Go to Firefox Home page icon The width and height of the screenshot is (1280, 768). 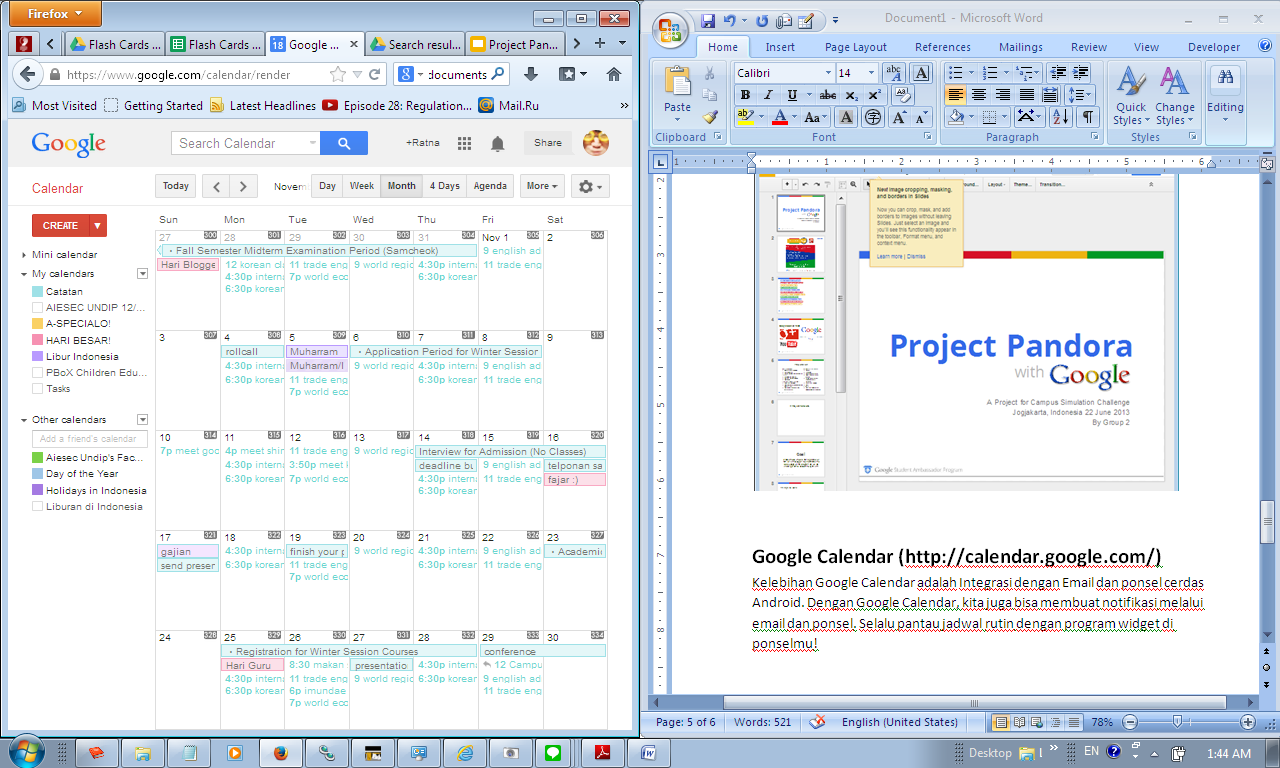[614, 74]
